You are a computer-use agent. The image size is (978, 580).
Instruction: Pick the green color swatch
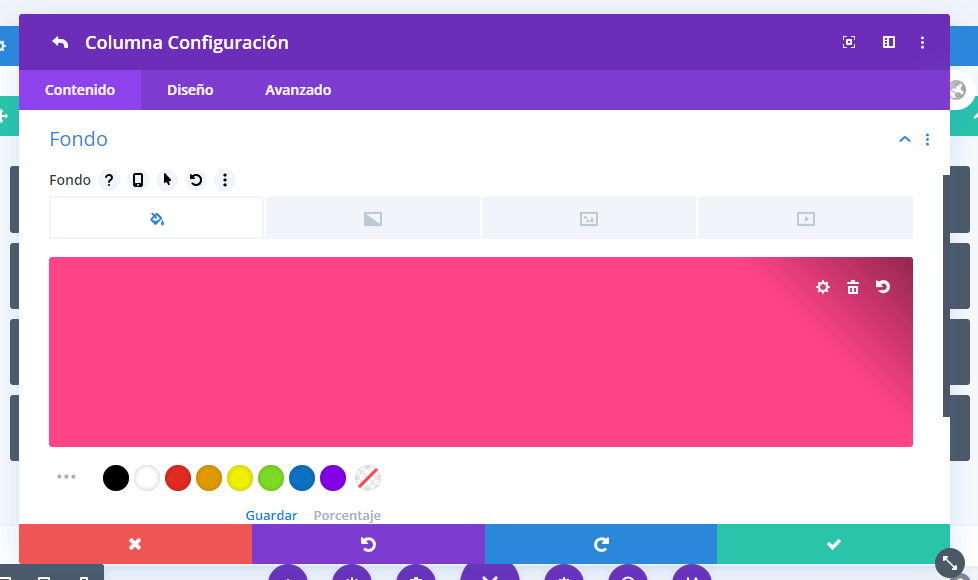coord(271,478)
